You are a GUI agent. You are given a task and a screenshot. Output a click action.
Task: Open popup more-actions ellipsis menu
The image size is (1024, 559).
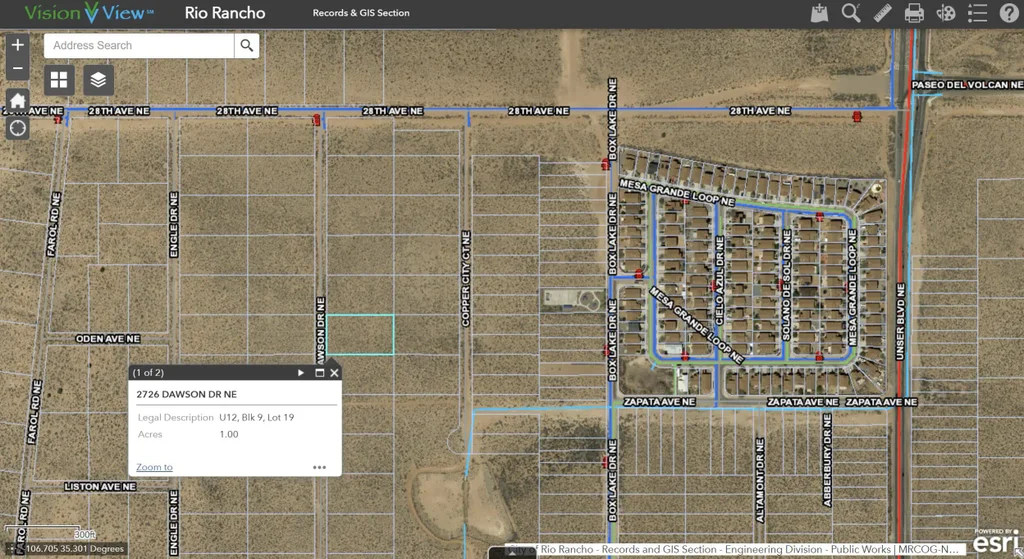pyautogui.click(x=319, y=467)
